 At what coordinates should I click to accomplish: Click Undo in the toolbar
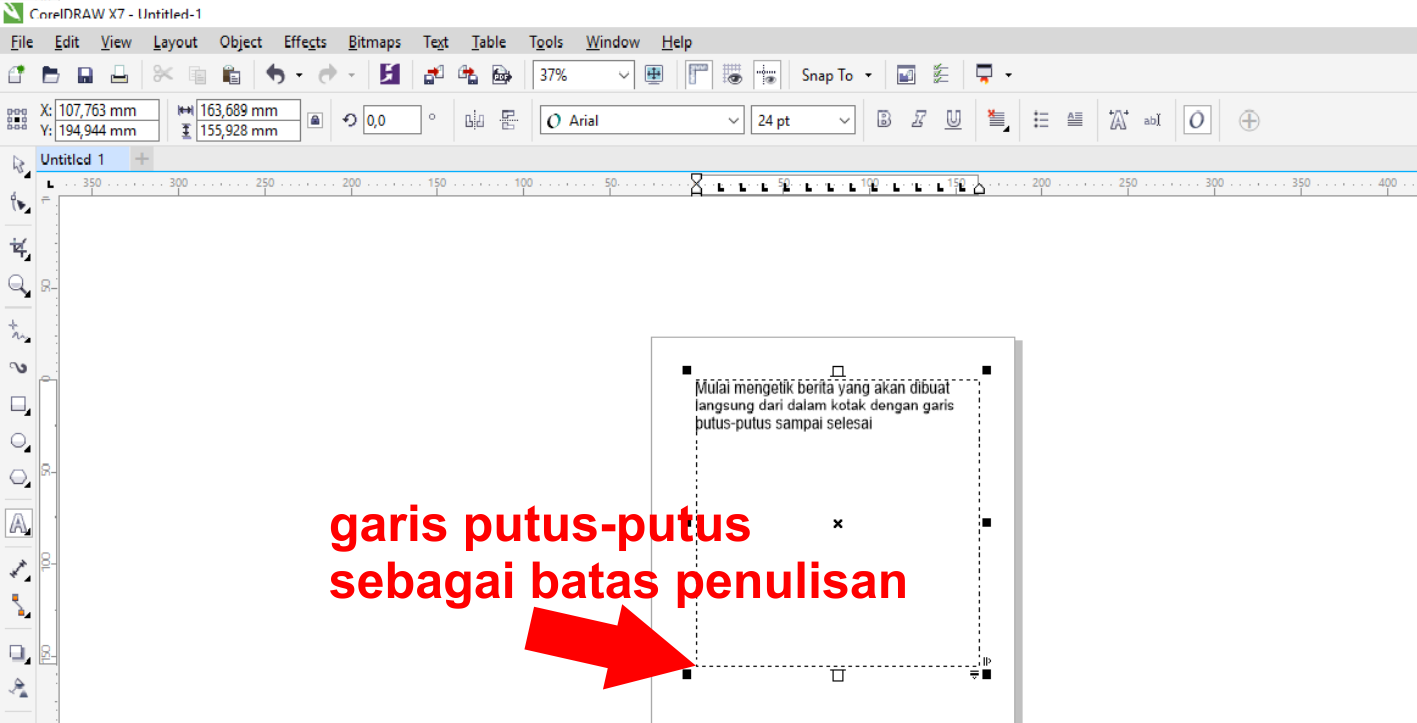[x=277, y=74]
